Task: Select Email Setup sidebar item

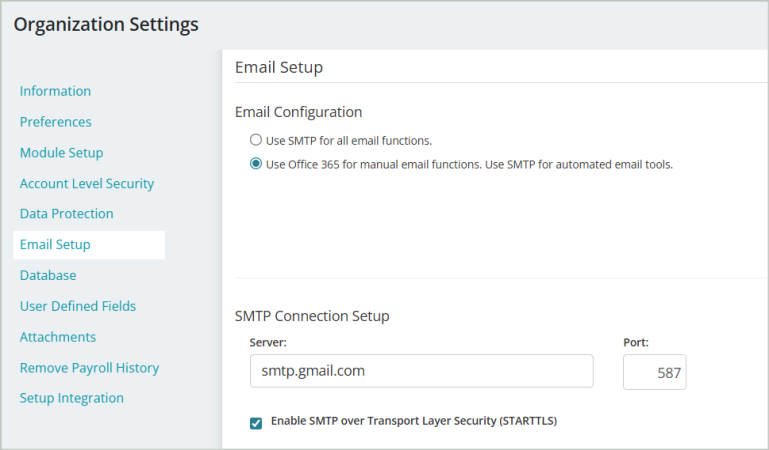Action: click(x=89, y=245)
